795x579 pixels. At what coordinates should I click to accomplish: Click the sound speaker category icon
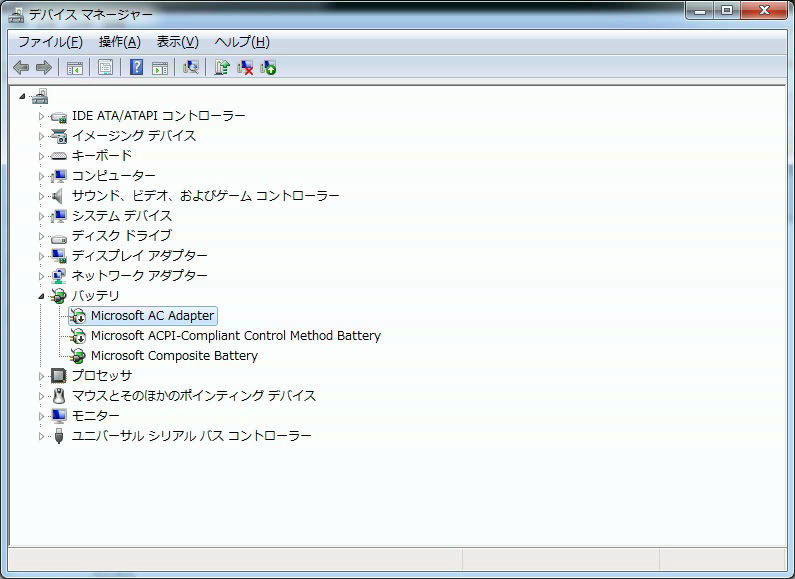[x=58, y=196]
